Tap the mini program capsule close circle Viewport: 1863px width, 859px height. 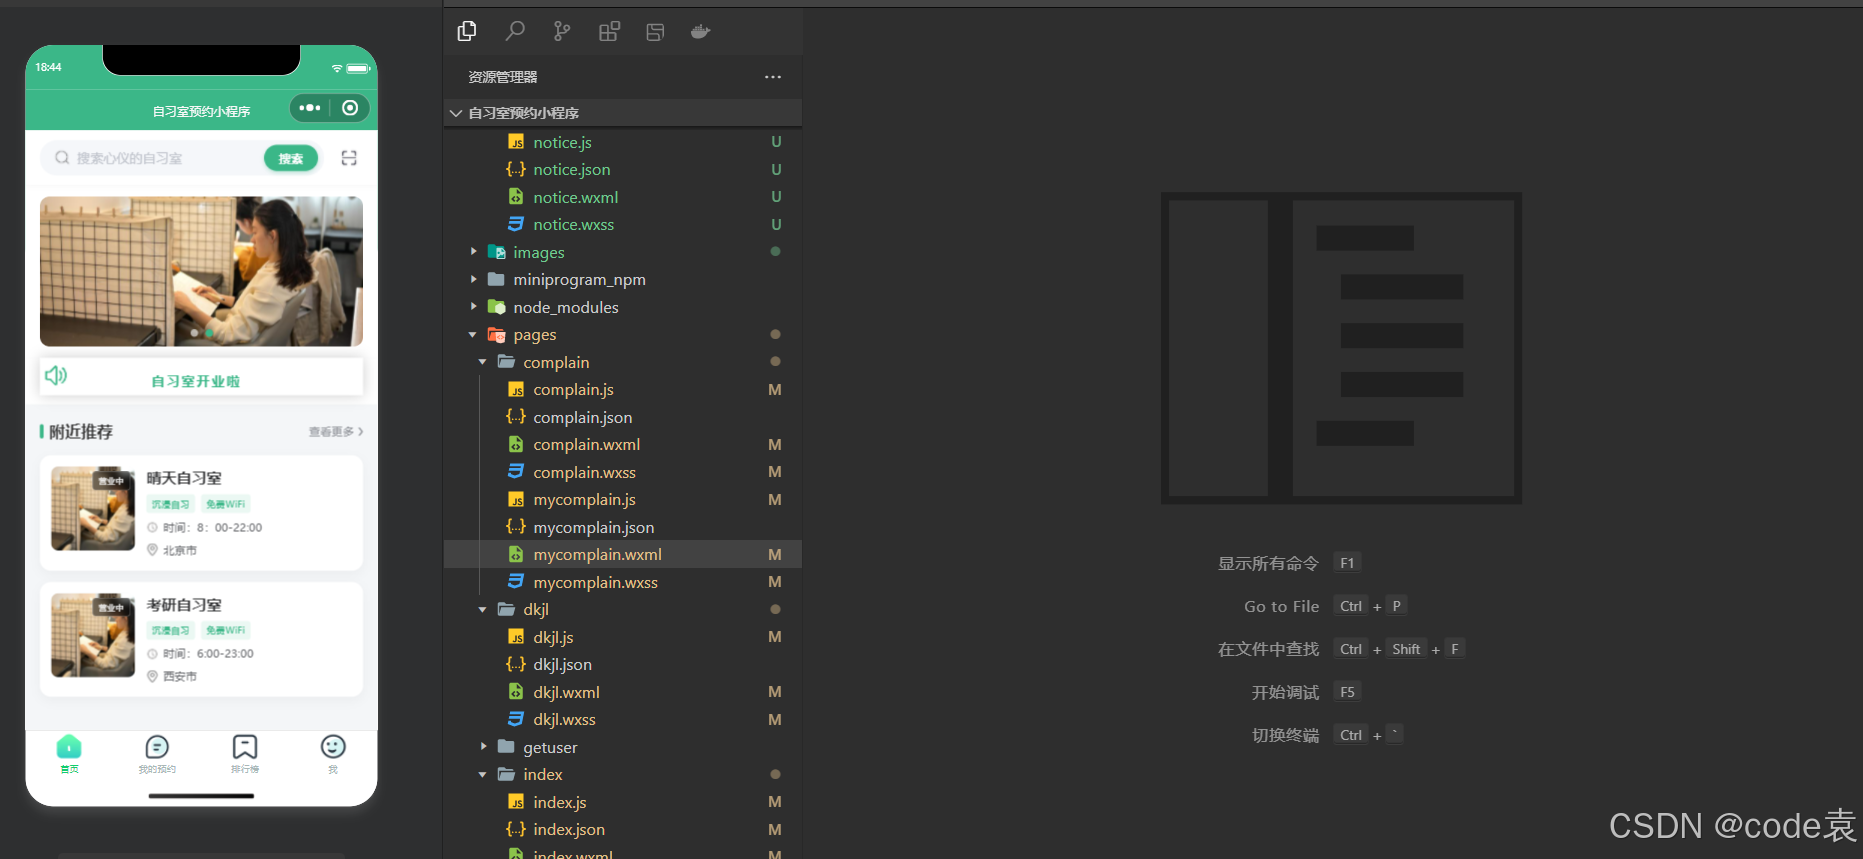coord(350,108)
